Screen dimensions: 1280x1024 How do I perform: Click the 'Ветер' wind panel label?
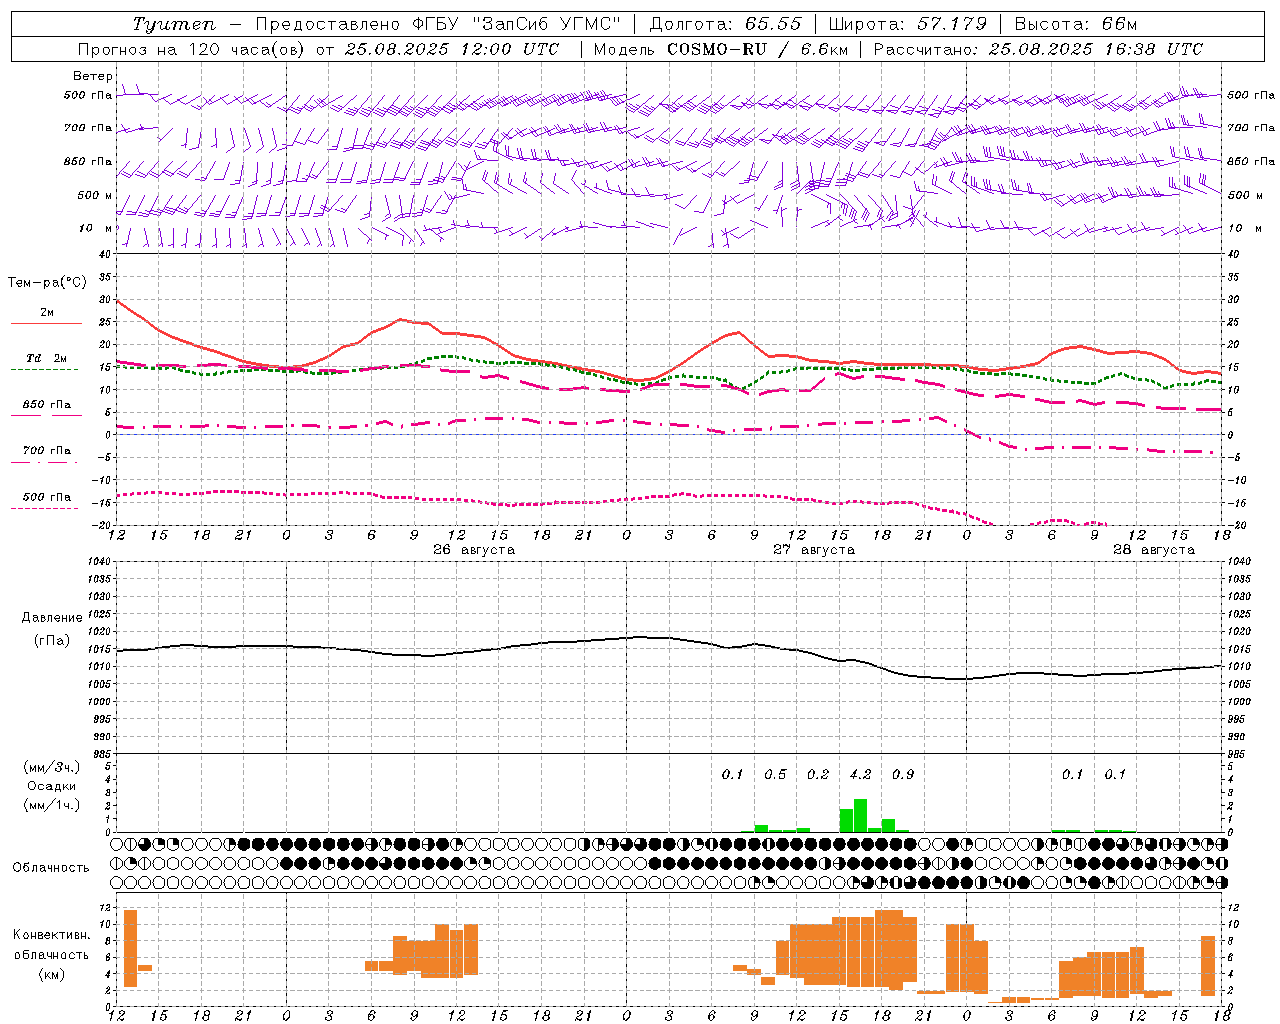[x=92, y=76]
